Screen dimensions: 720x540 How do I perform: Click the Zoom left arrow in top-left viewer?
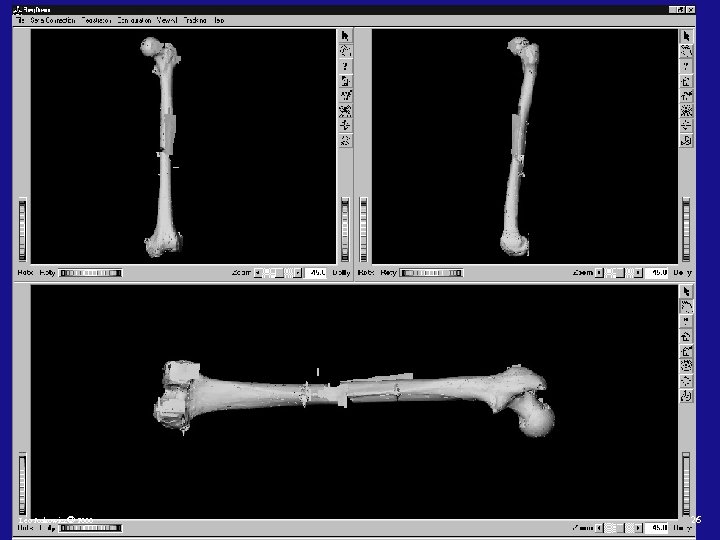[x=258, y=273]
